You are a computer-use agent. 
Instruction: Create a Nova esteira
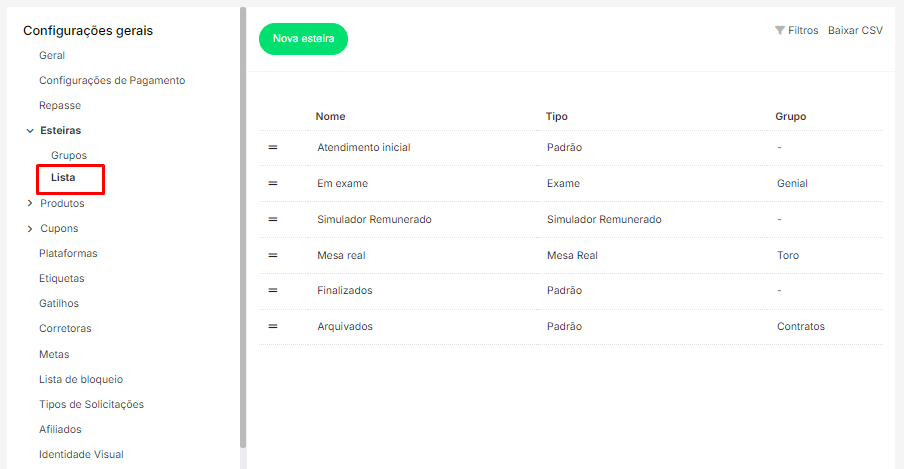click(303, 39)
